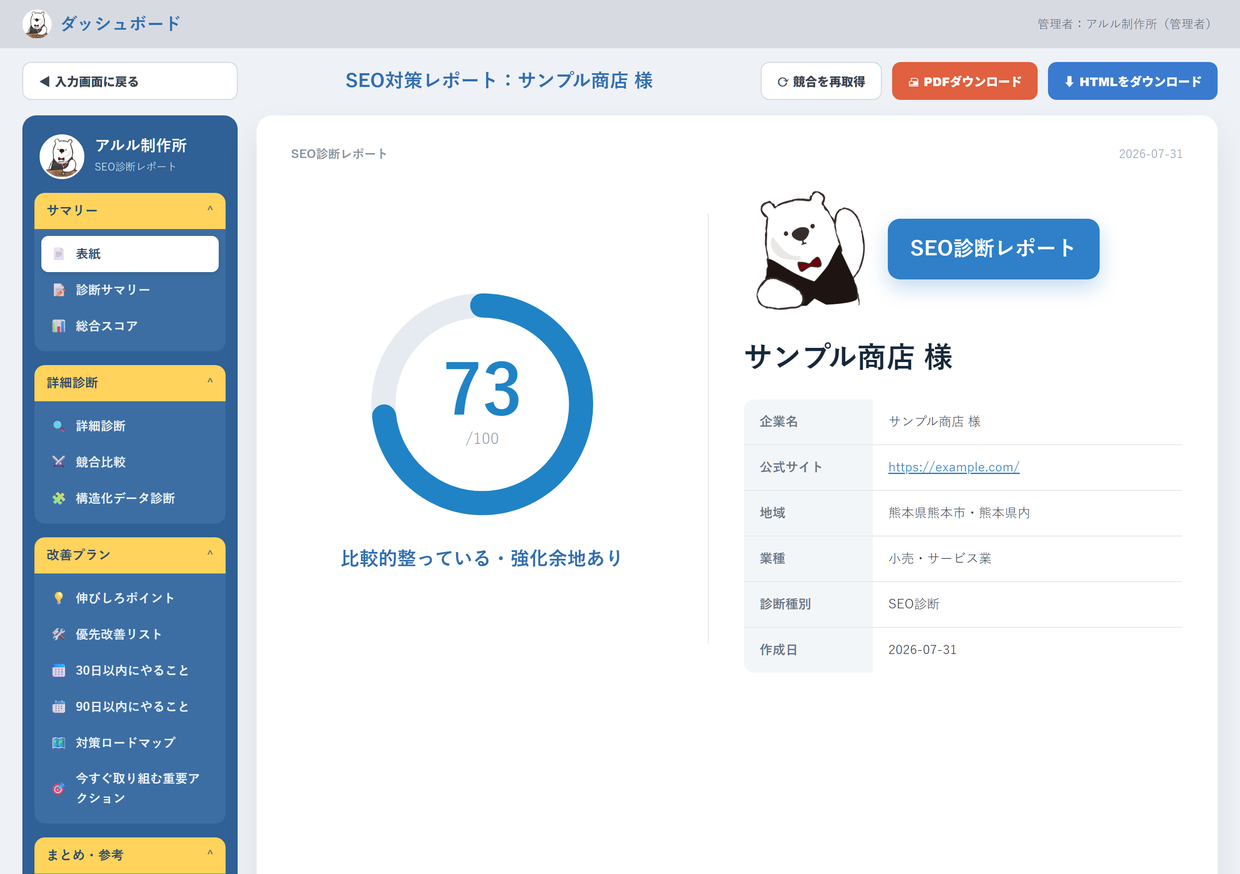Click the 90日以内にやること calendar icon

click(x=59, y=706)
